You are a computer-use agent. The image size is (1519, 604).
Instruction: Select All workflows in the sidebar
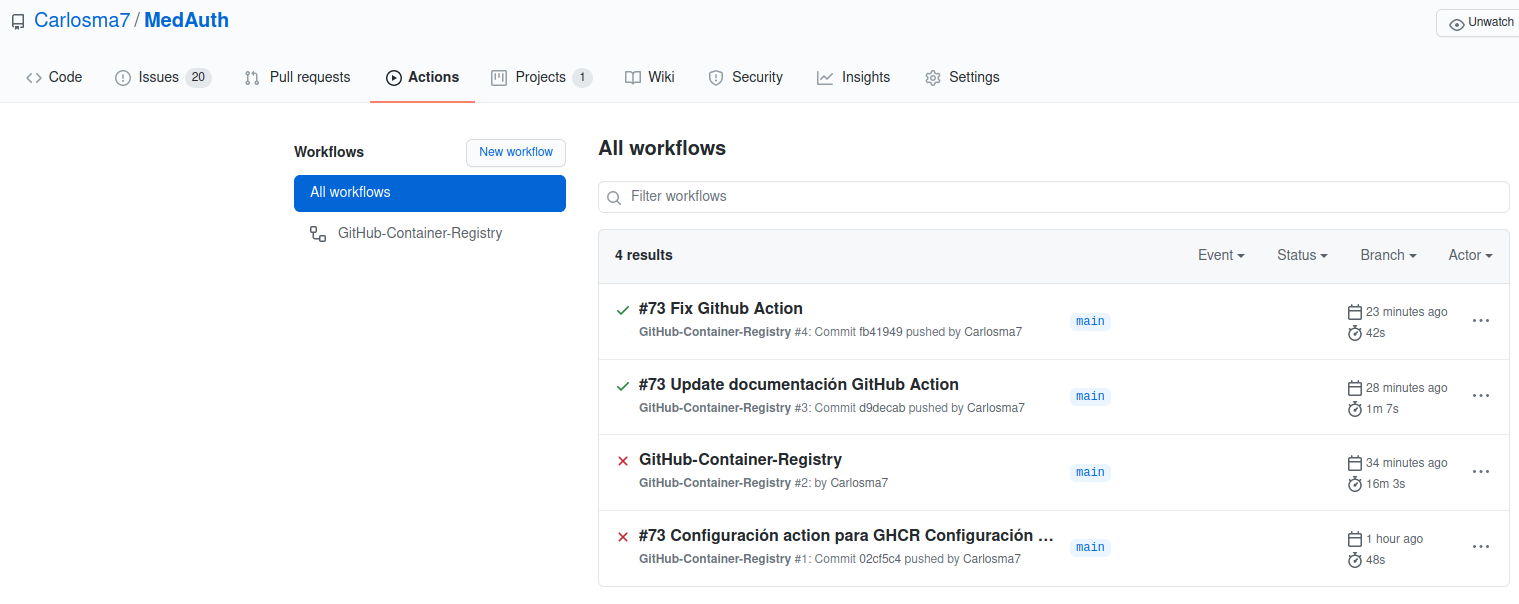click(x=430, y=193)
